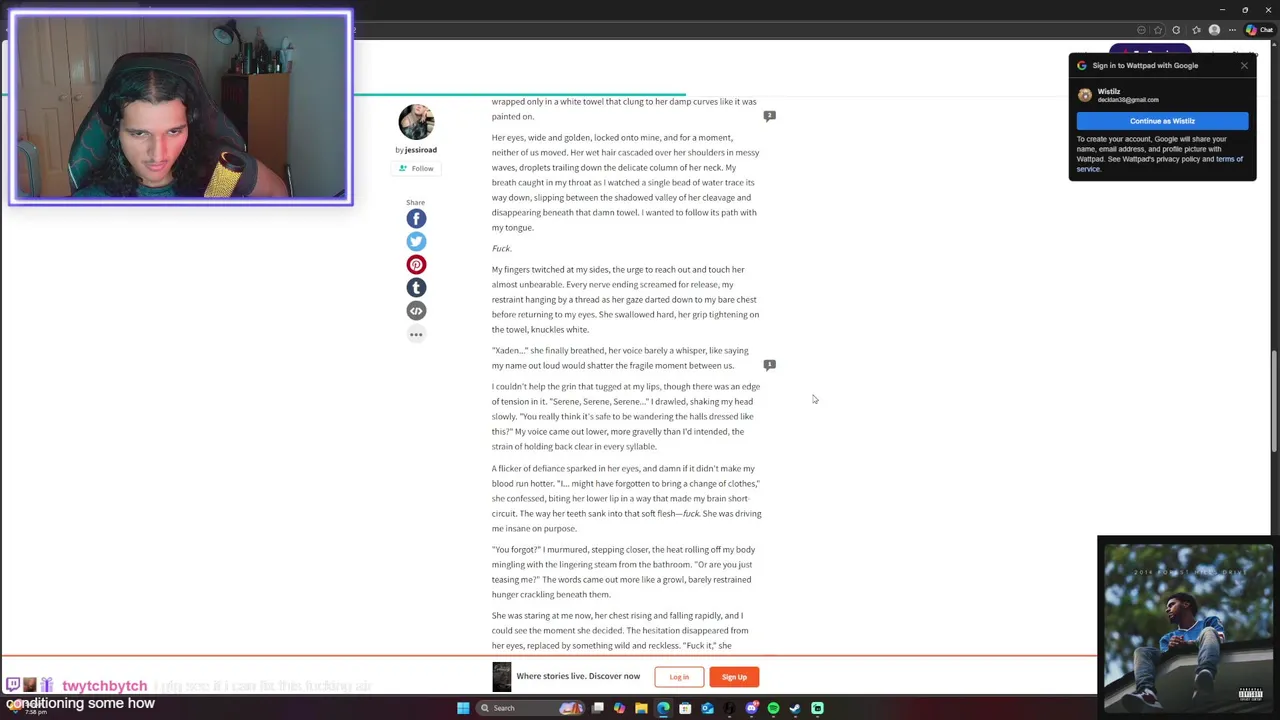Image resolution: width=1280 pixels, height=720 pixels.
Task: Open Copilot Chat in Edge toolbar
Action: [1259, 30]
